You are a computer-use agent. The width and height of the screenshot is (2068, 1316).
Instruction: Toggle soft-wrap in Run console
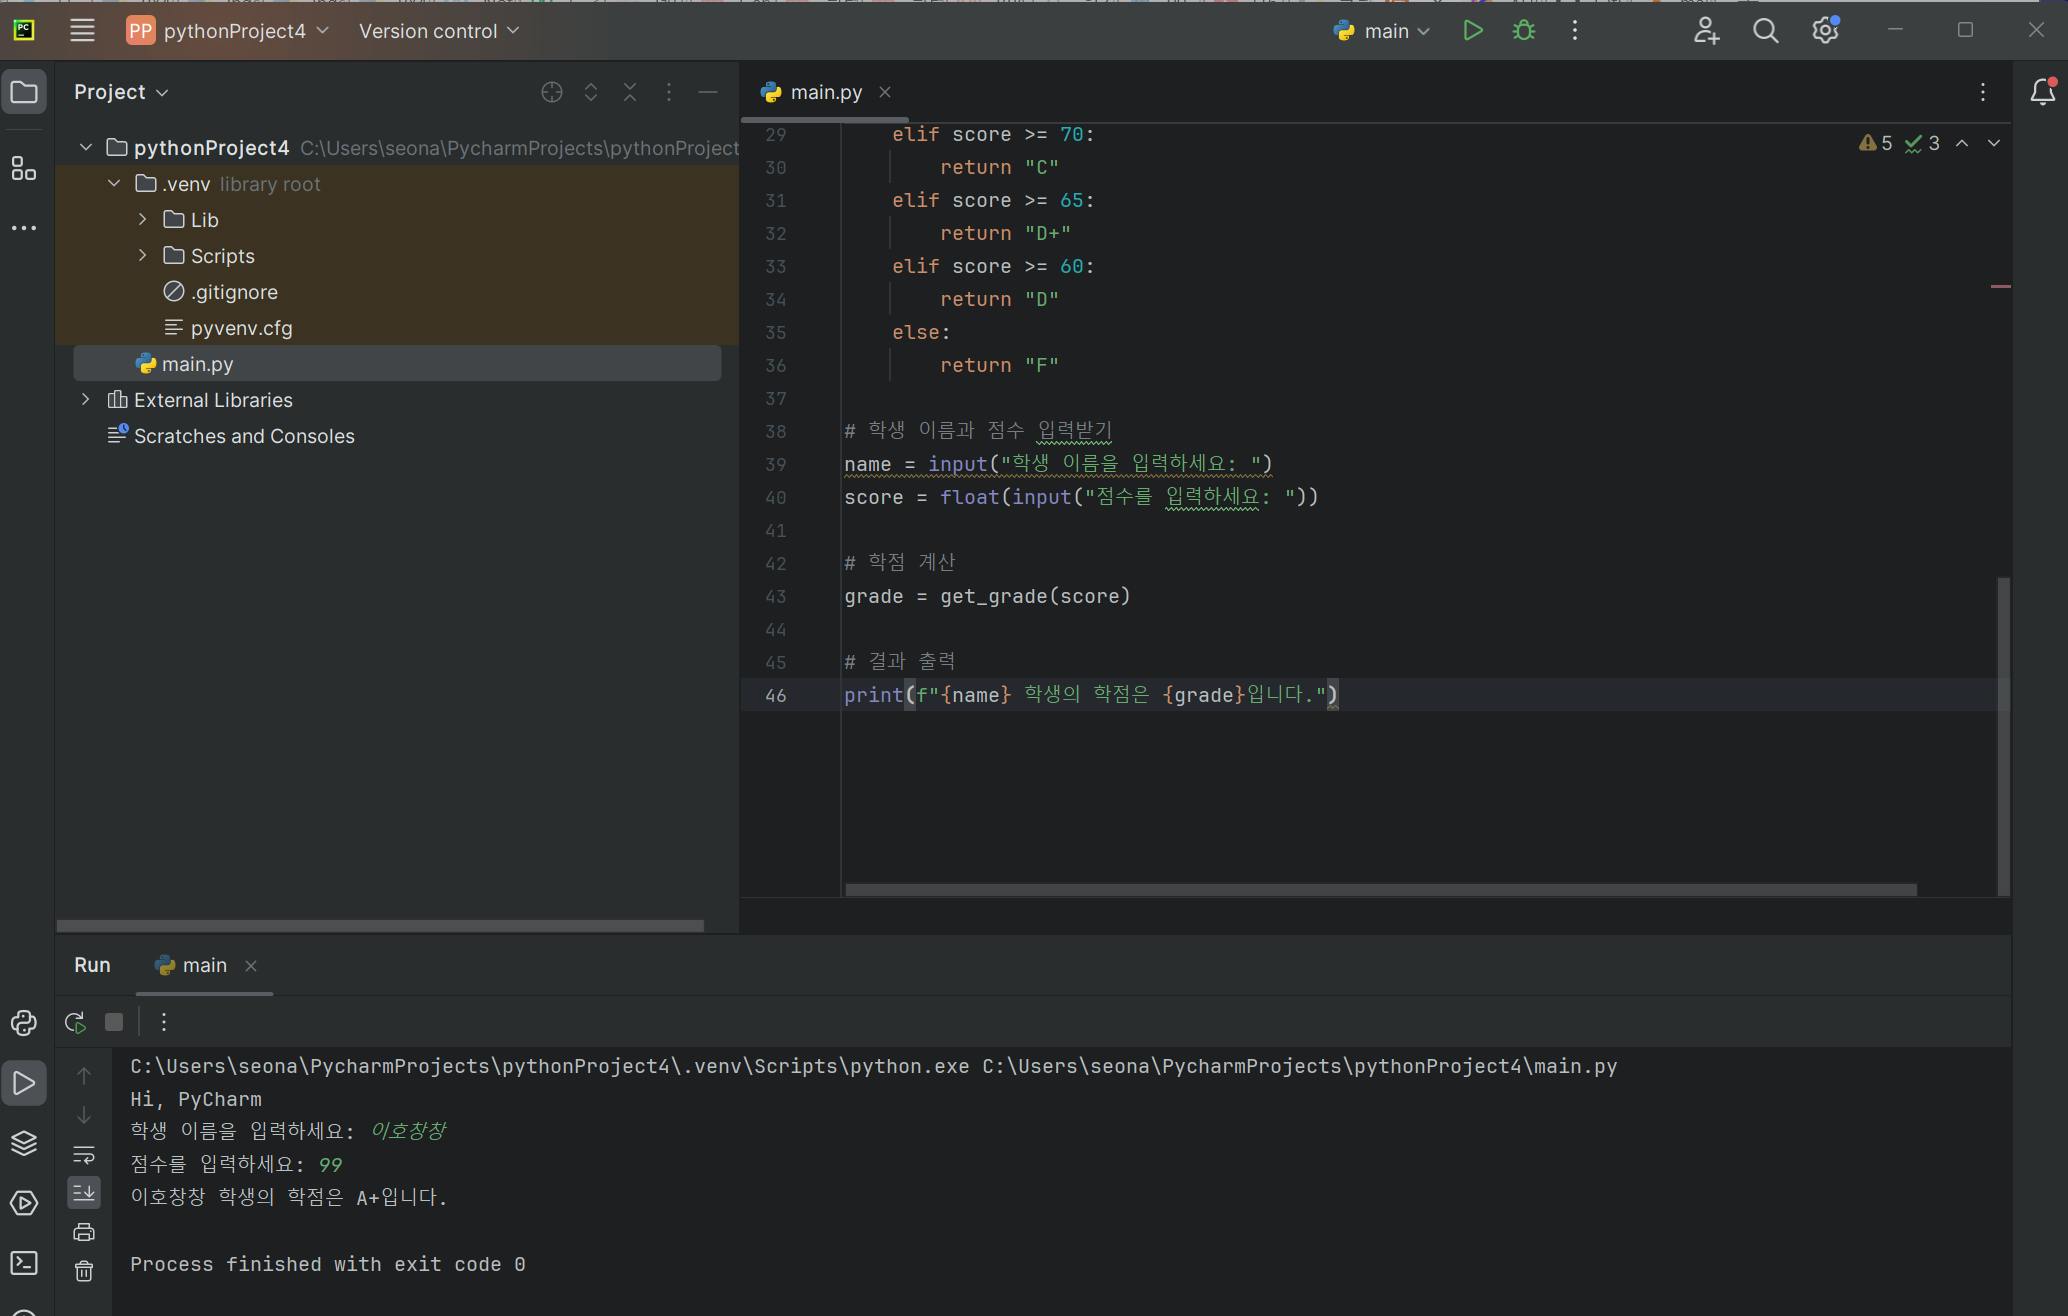[x=84, y=1155]
